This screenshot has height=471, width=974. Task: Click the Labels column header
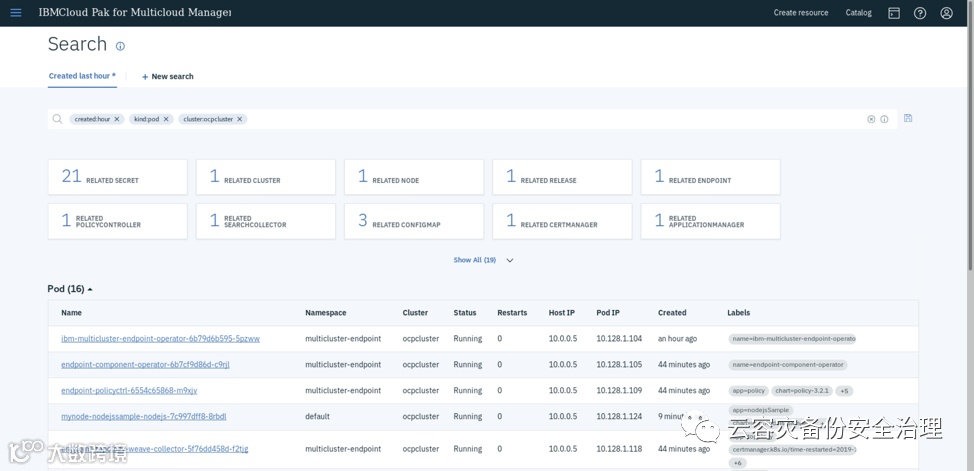point(739,313)
